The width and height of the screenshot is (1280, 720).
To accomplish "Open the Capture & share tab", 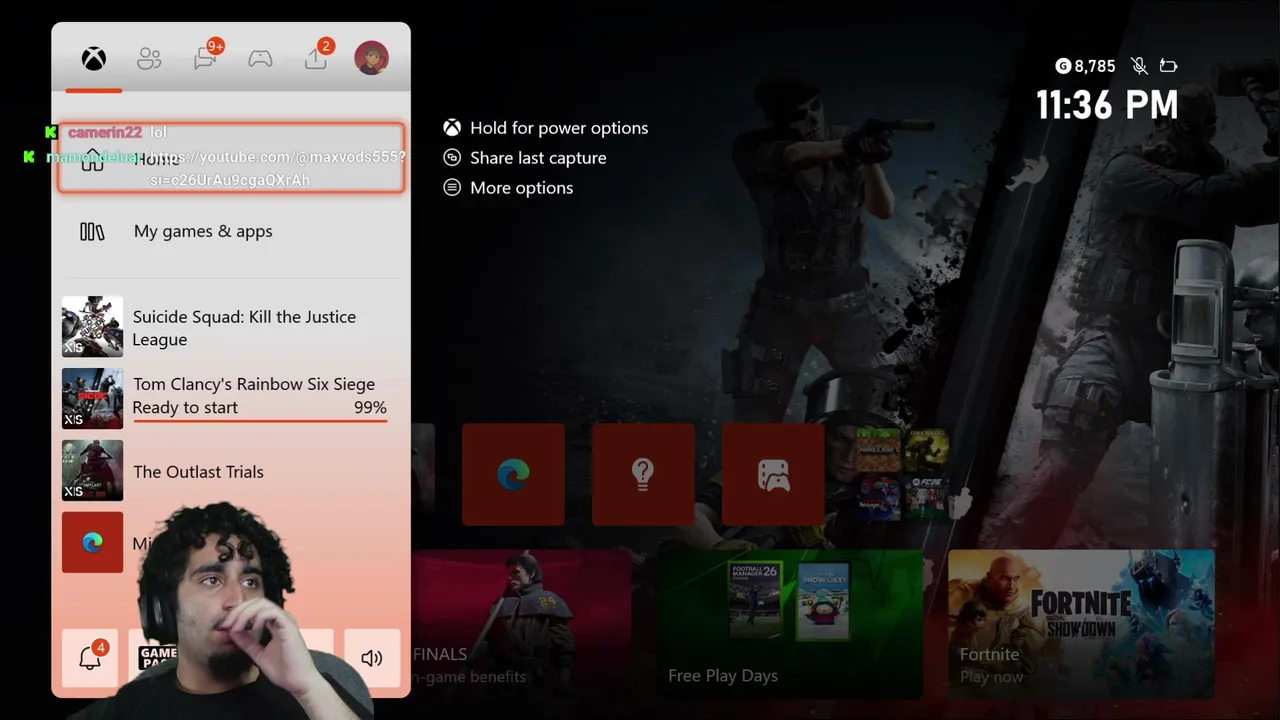I will (316, 58).
